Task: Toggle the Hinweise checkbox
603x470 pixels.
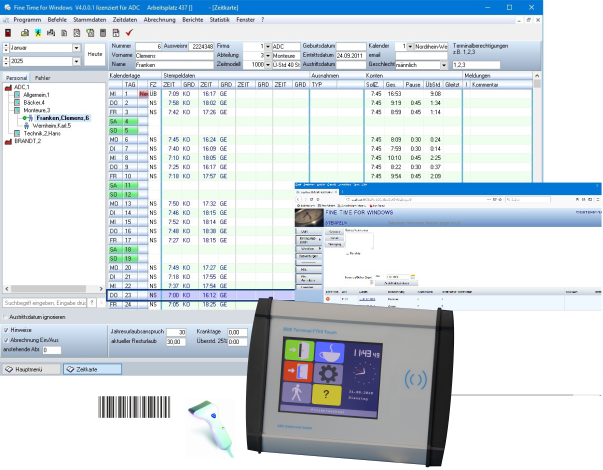Action: pyautogui.click(x=5, y=329)
